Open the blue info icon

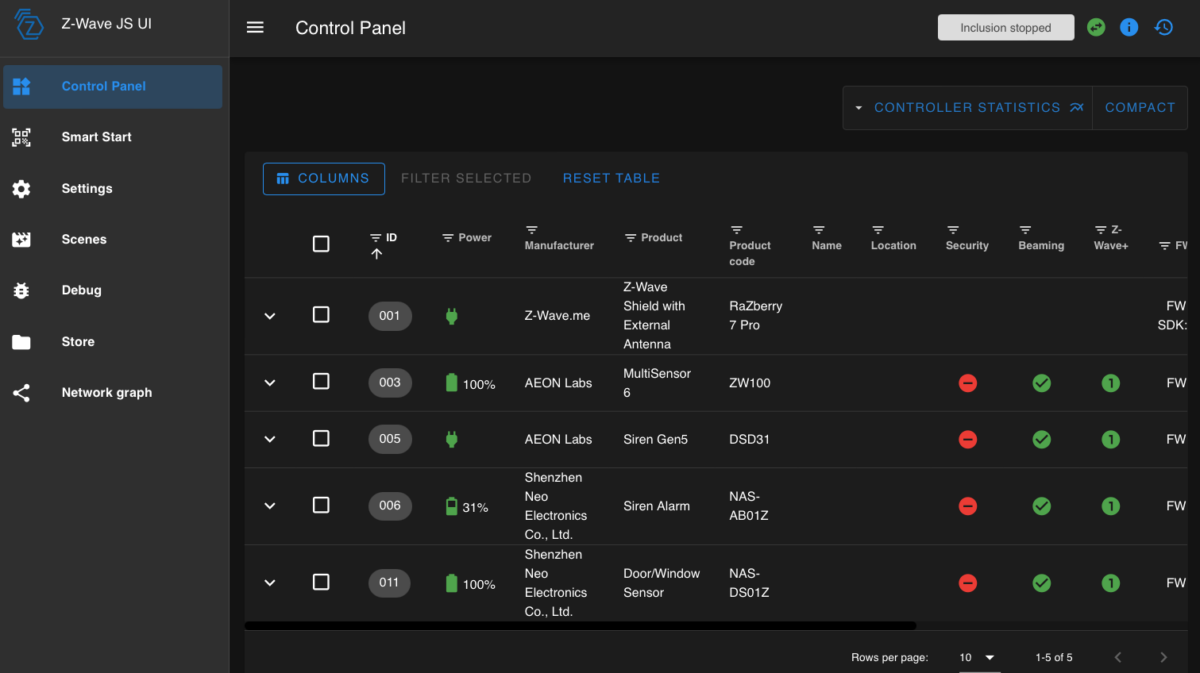(1129, 28)
